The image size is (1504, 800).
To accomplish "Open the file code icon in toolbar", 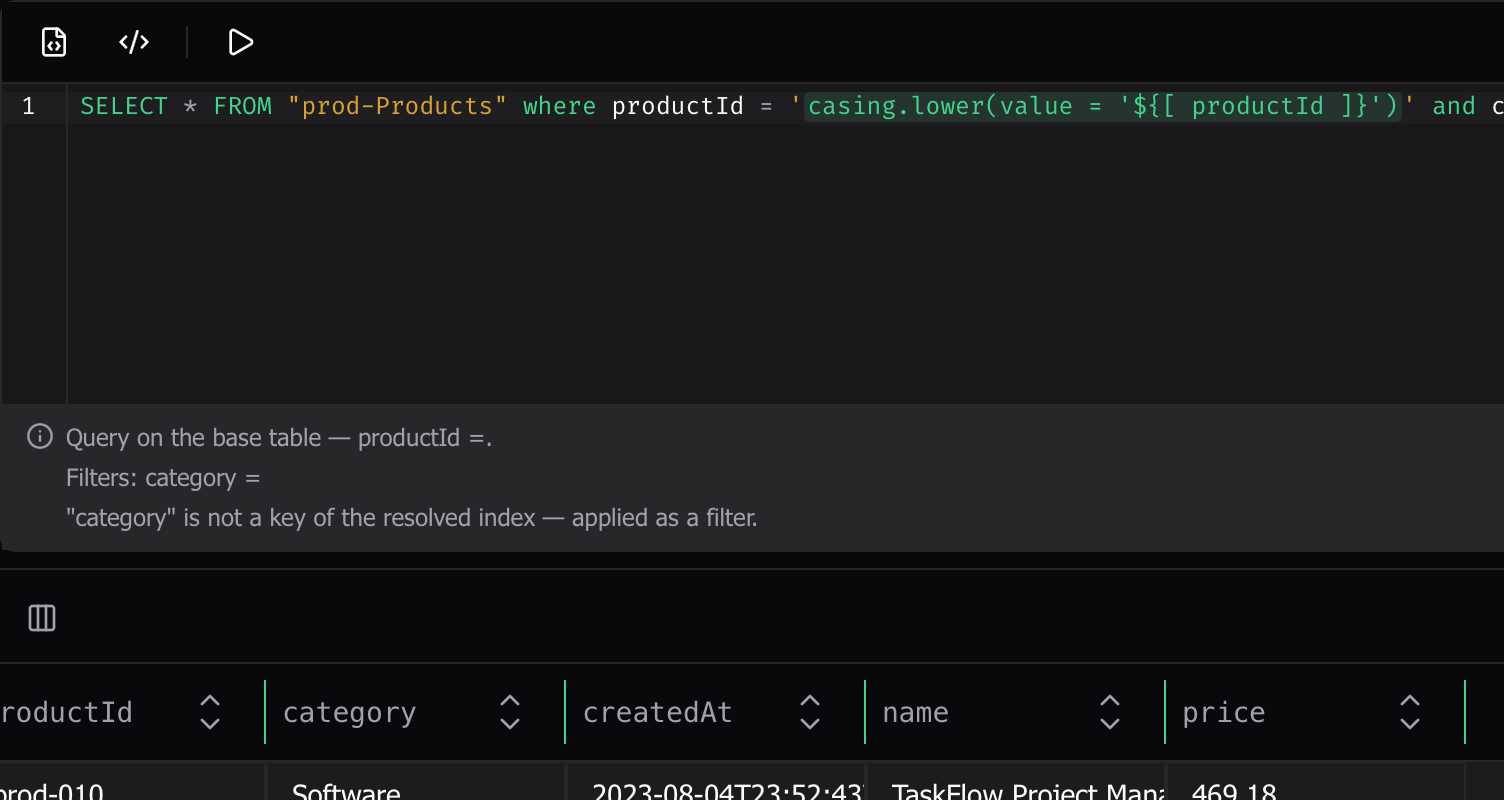I will click(54, 42).
